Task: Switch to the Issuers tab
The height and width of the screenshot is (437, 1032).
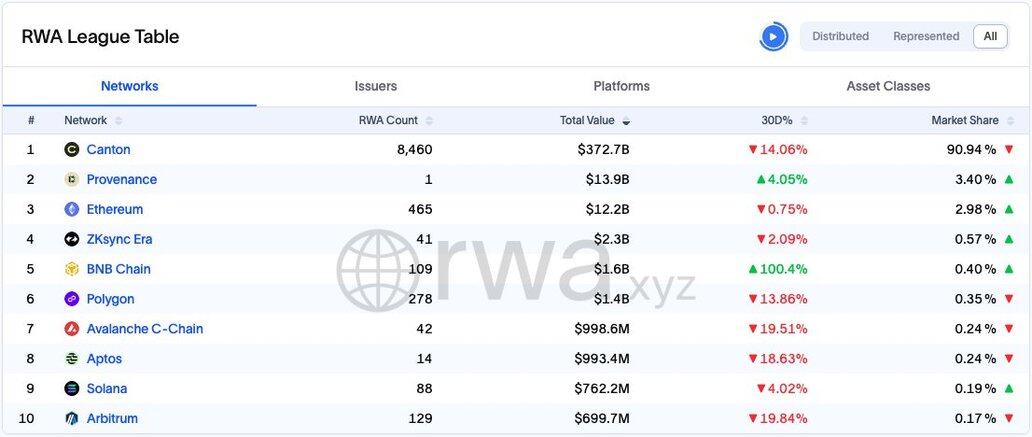Action: click(x=376, y=87)
